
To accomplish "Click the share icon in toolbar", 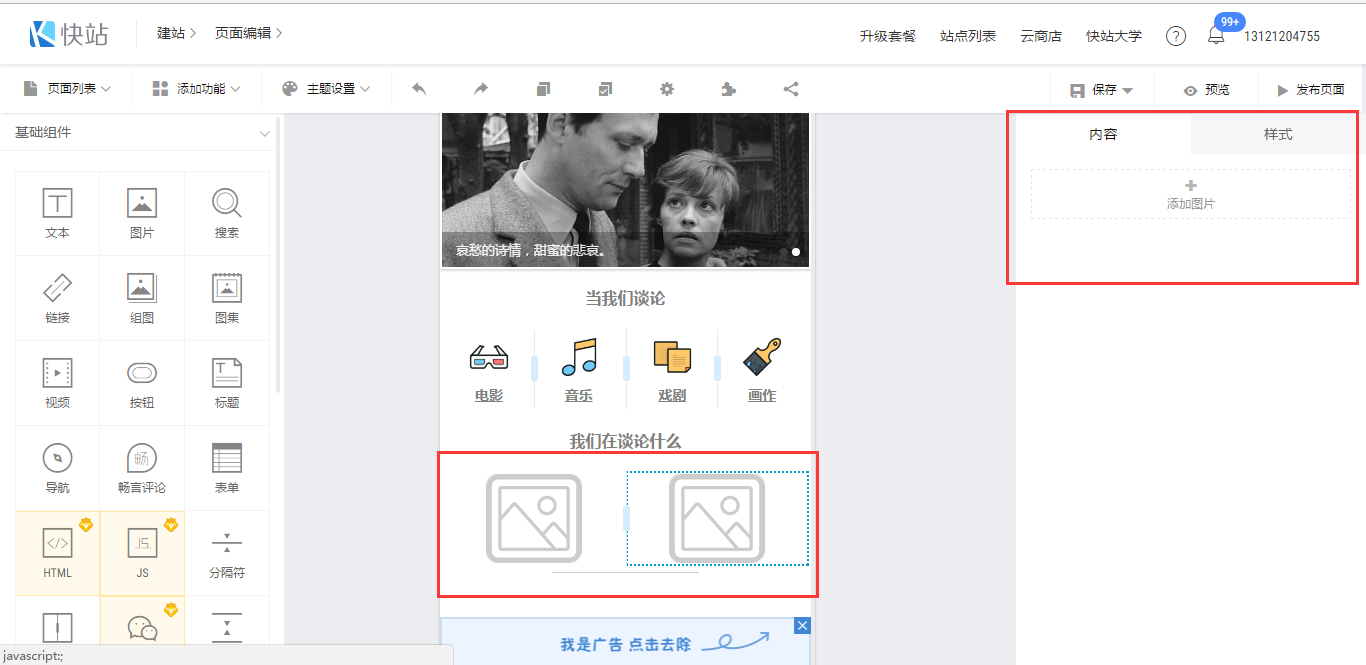I will pos(791,89).
